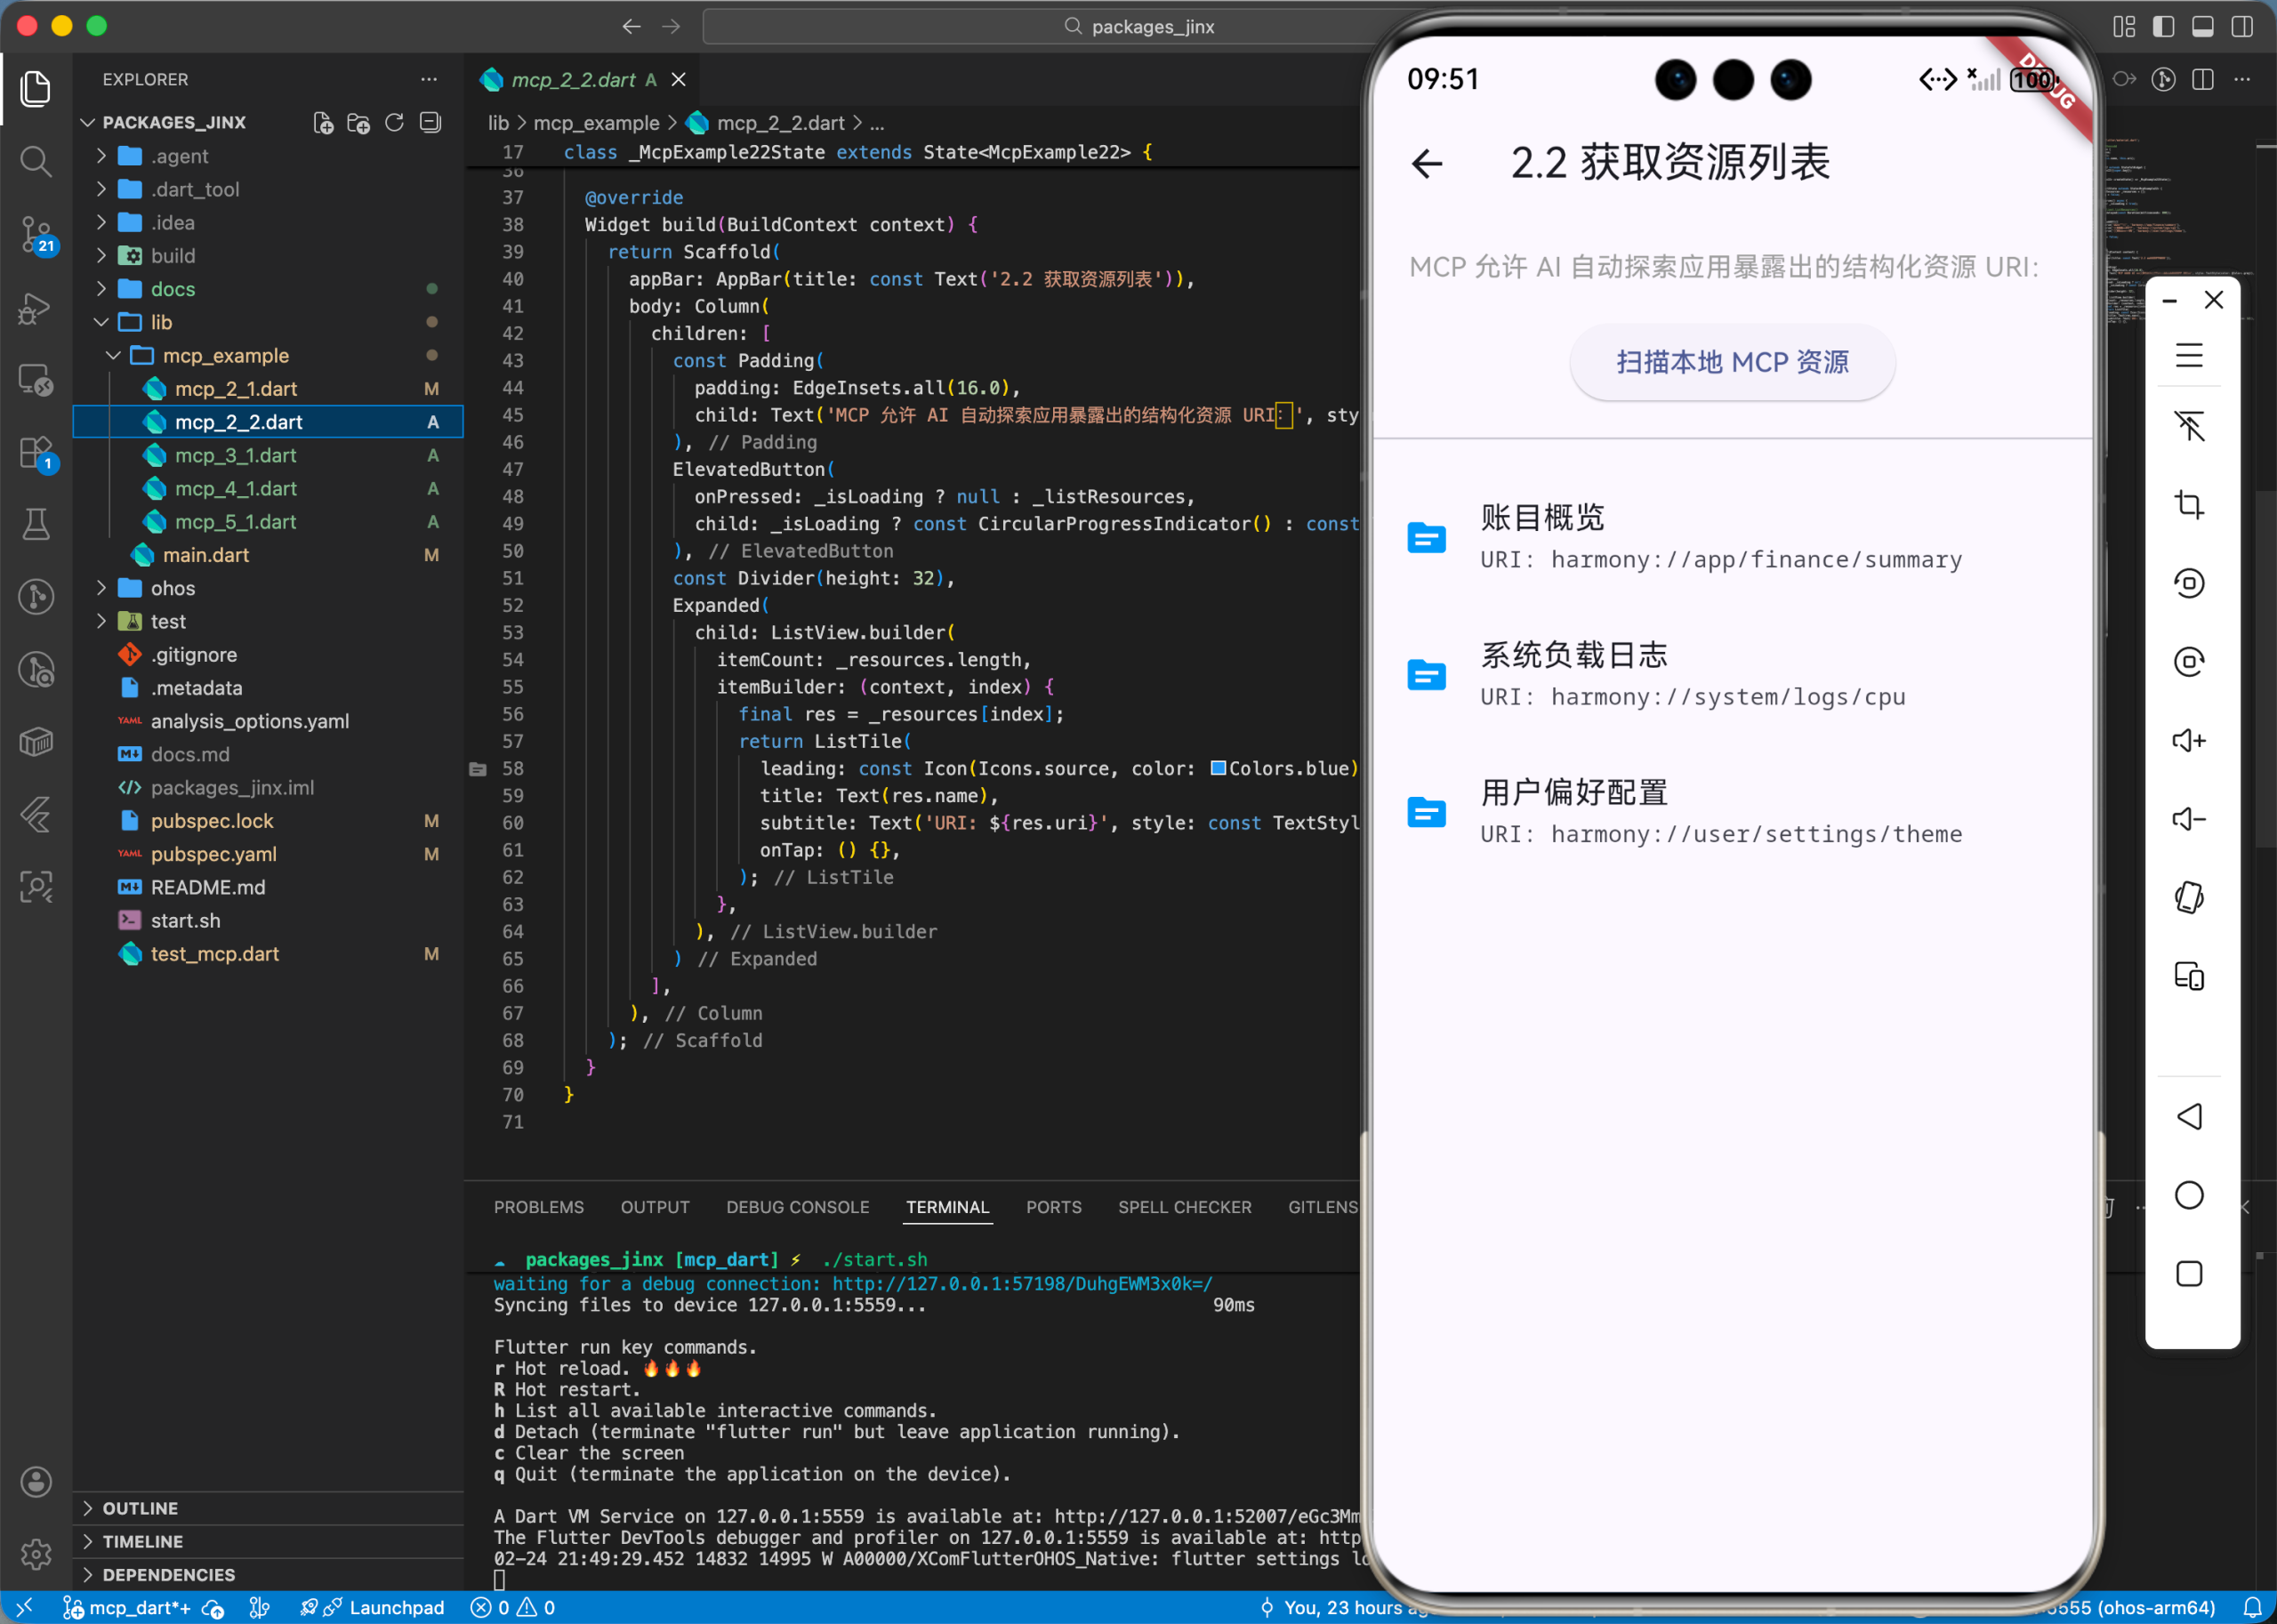The height and width of the screenshot is (1624, 2277).
Task: Click the debug connection URL in terminal
Action: click(x=1021, y=1283)
